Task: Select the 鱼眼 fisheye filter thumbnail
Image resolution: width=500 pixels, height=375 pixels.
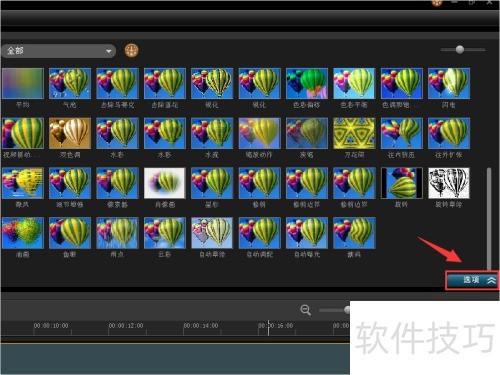Action: [x=70, y=233]
